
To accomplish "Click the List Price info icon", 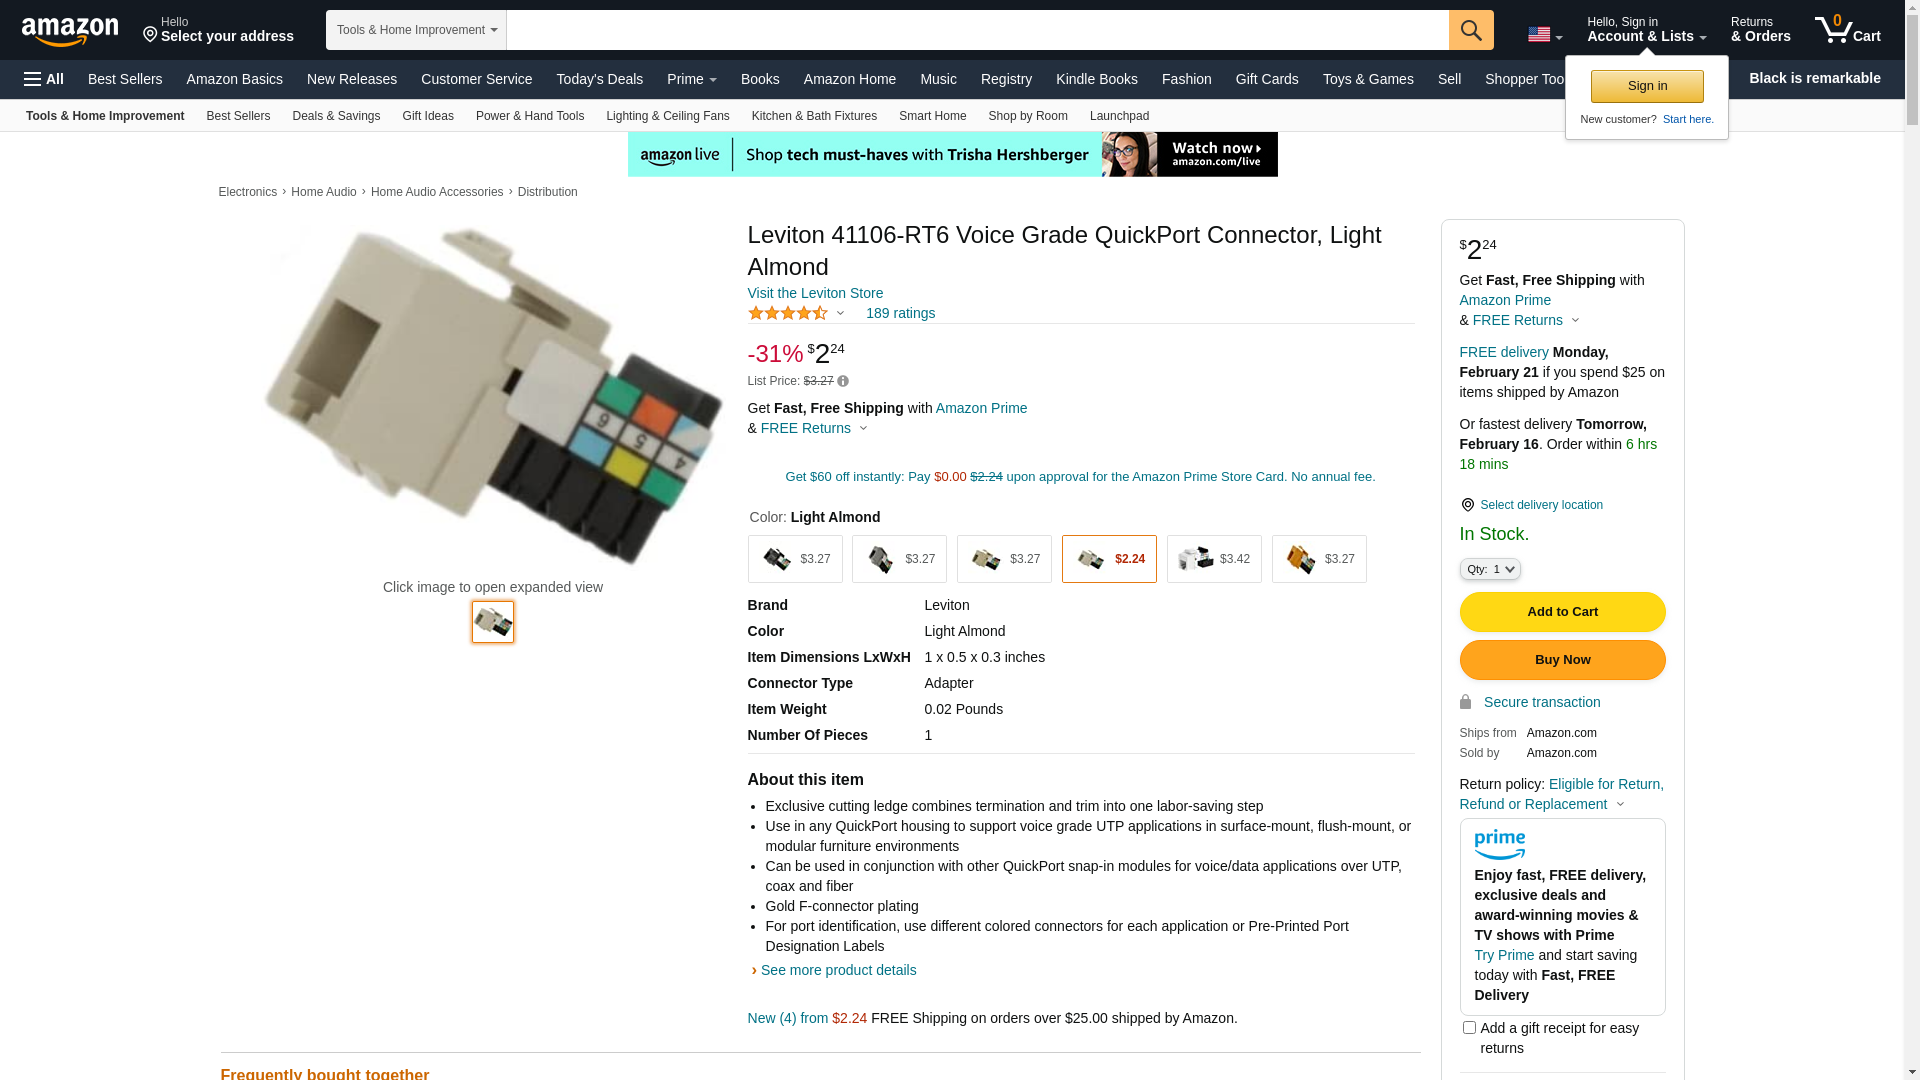I will click(x=843, y=381).
